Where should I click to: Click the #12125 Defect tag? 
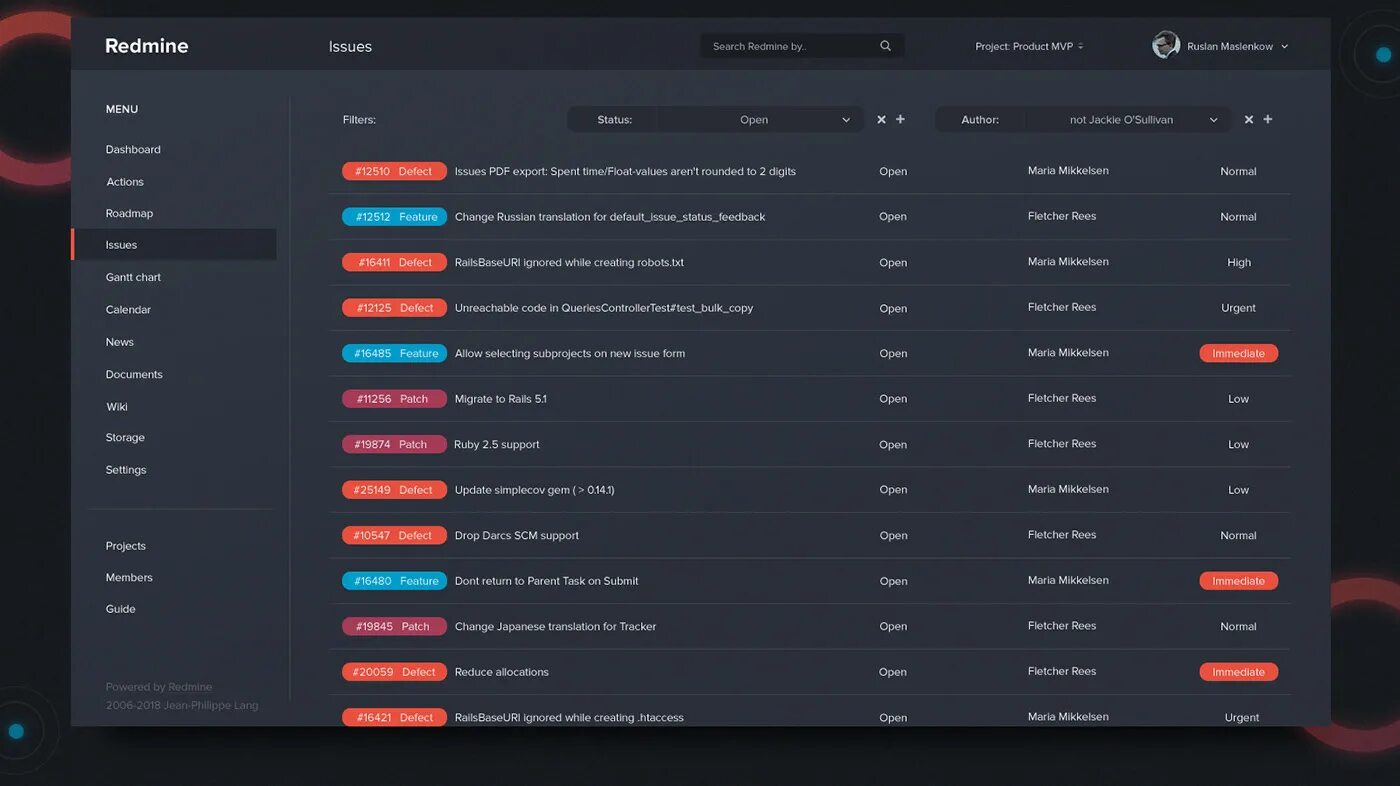[394, 308]
